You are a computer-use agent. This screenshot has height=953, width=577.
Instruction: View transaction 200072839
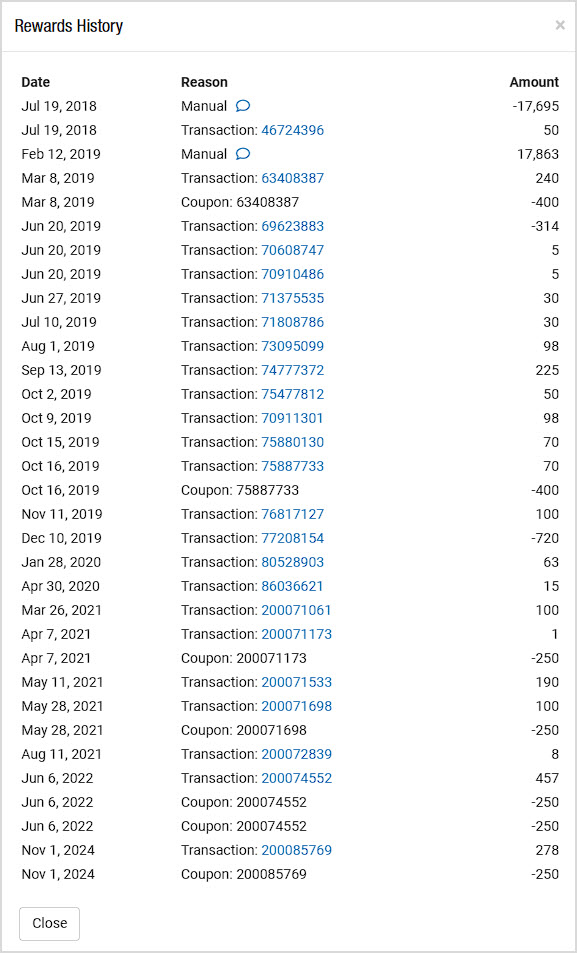pos(297,754)
